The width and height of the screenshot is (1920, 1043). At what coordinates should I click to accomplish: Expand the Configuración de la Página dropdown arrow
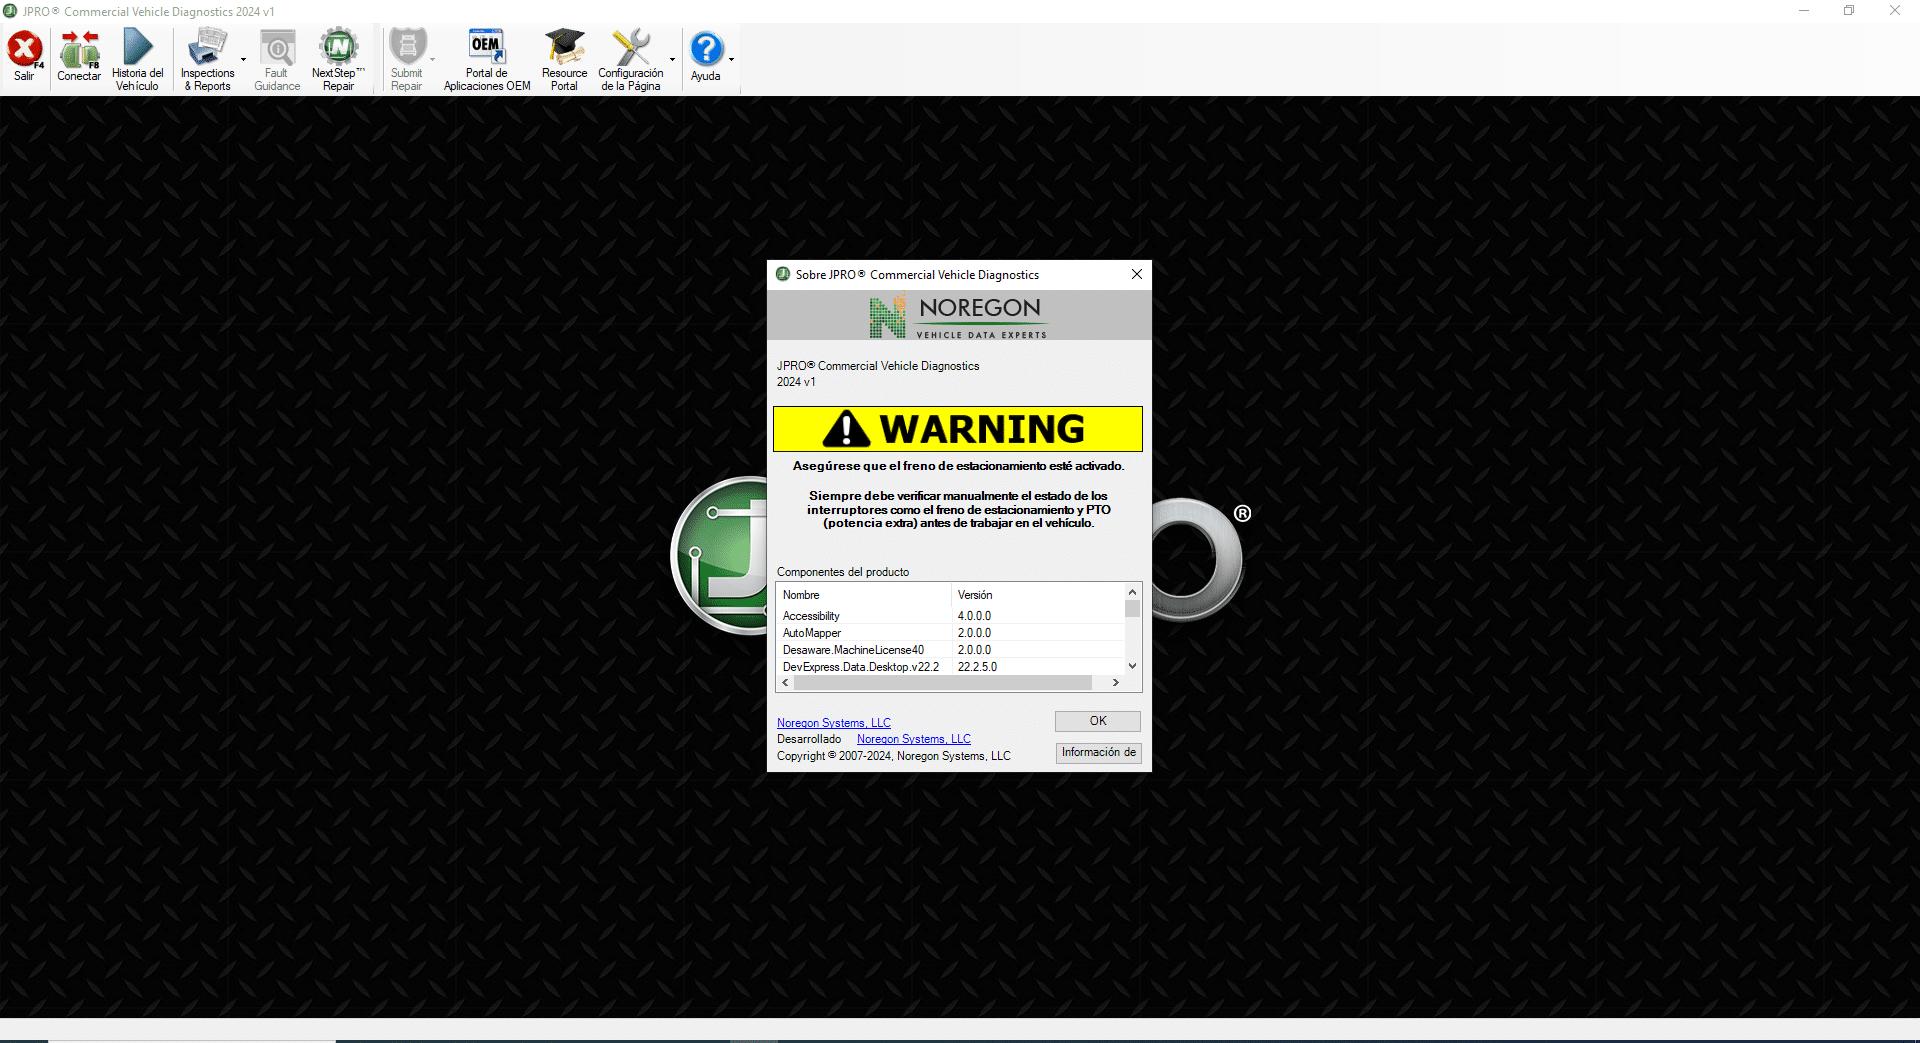[x=672, y=60]
